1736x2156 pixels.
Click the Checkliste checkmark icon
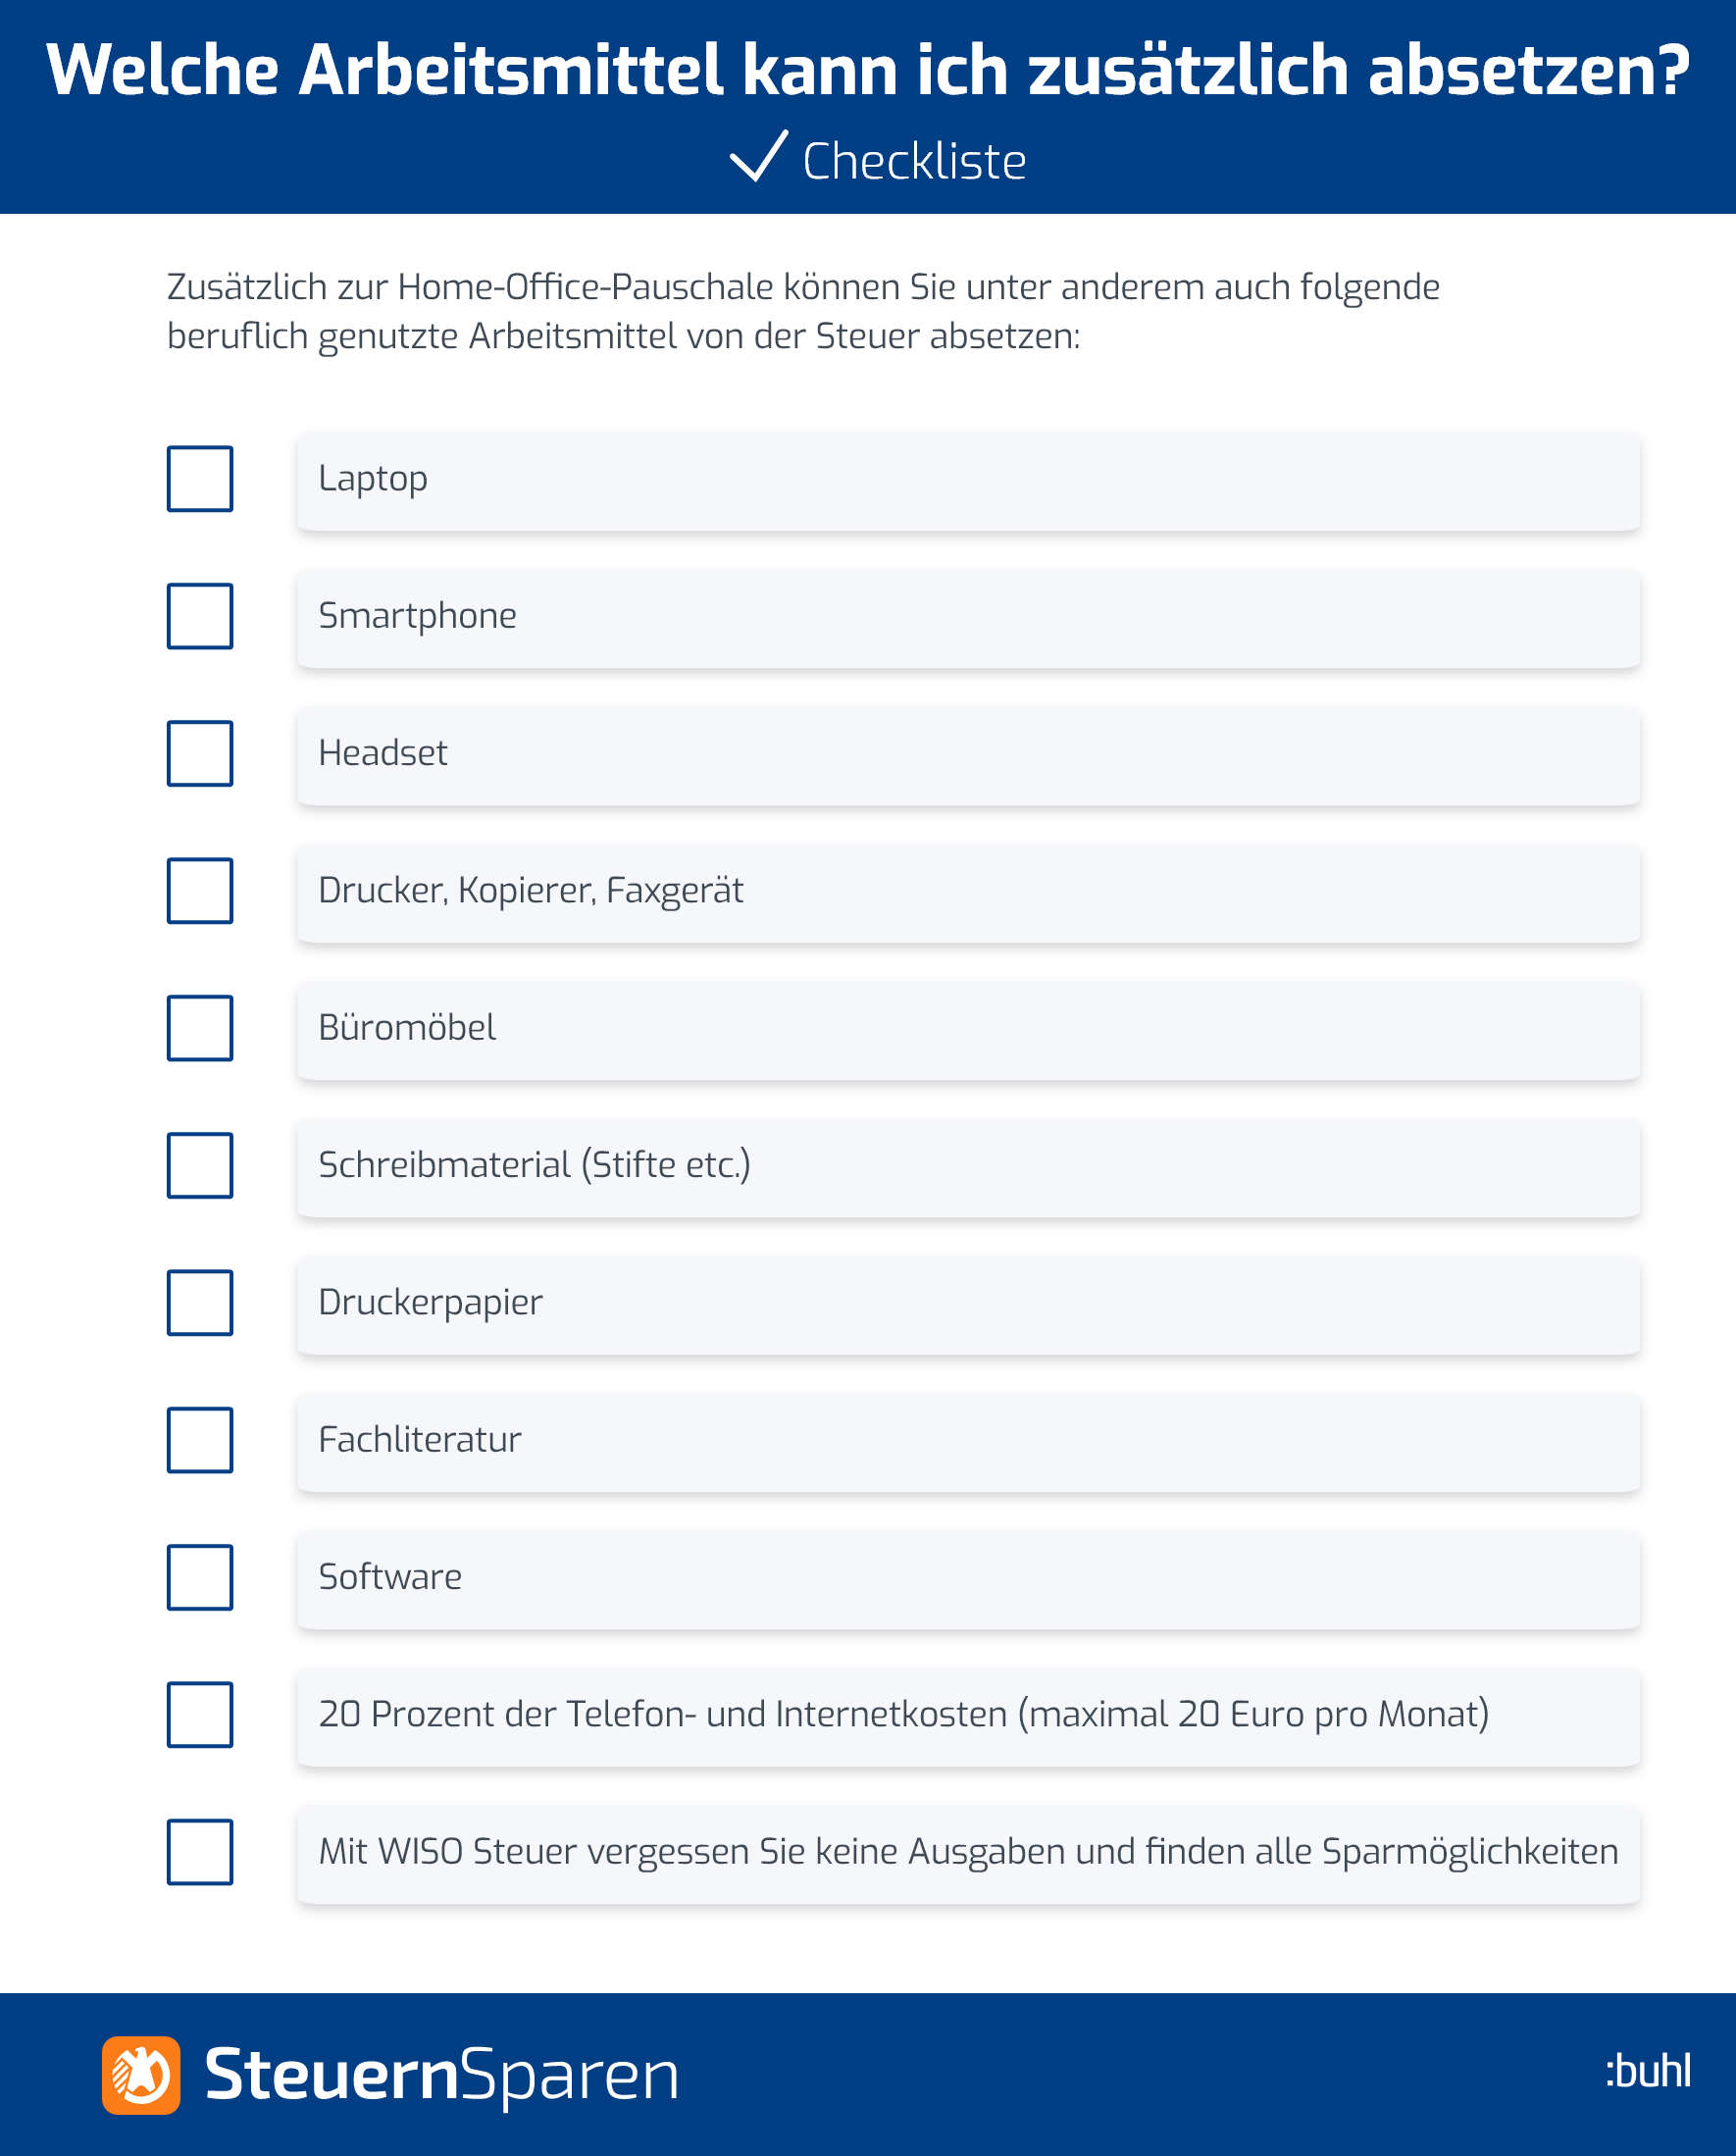[x=759, y=156]
